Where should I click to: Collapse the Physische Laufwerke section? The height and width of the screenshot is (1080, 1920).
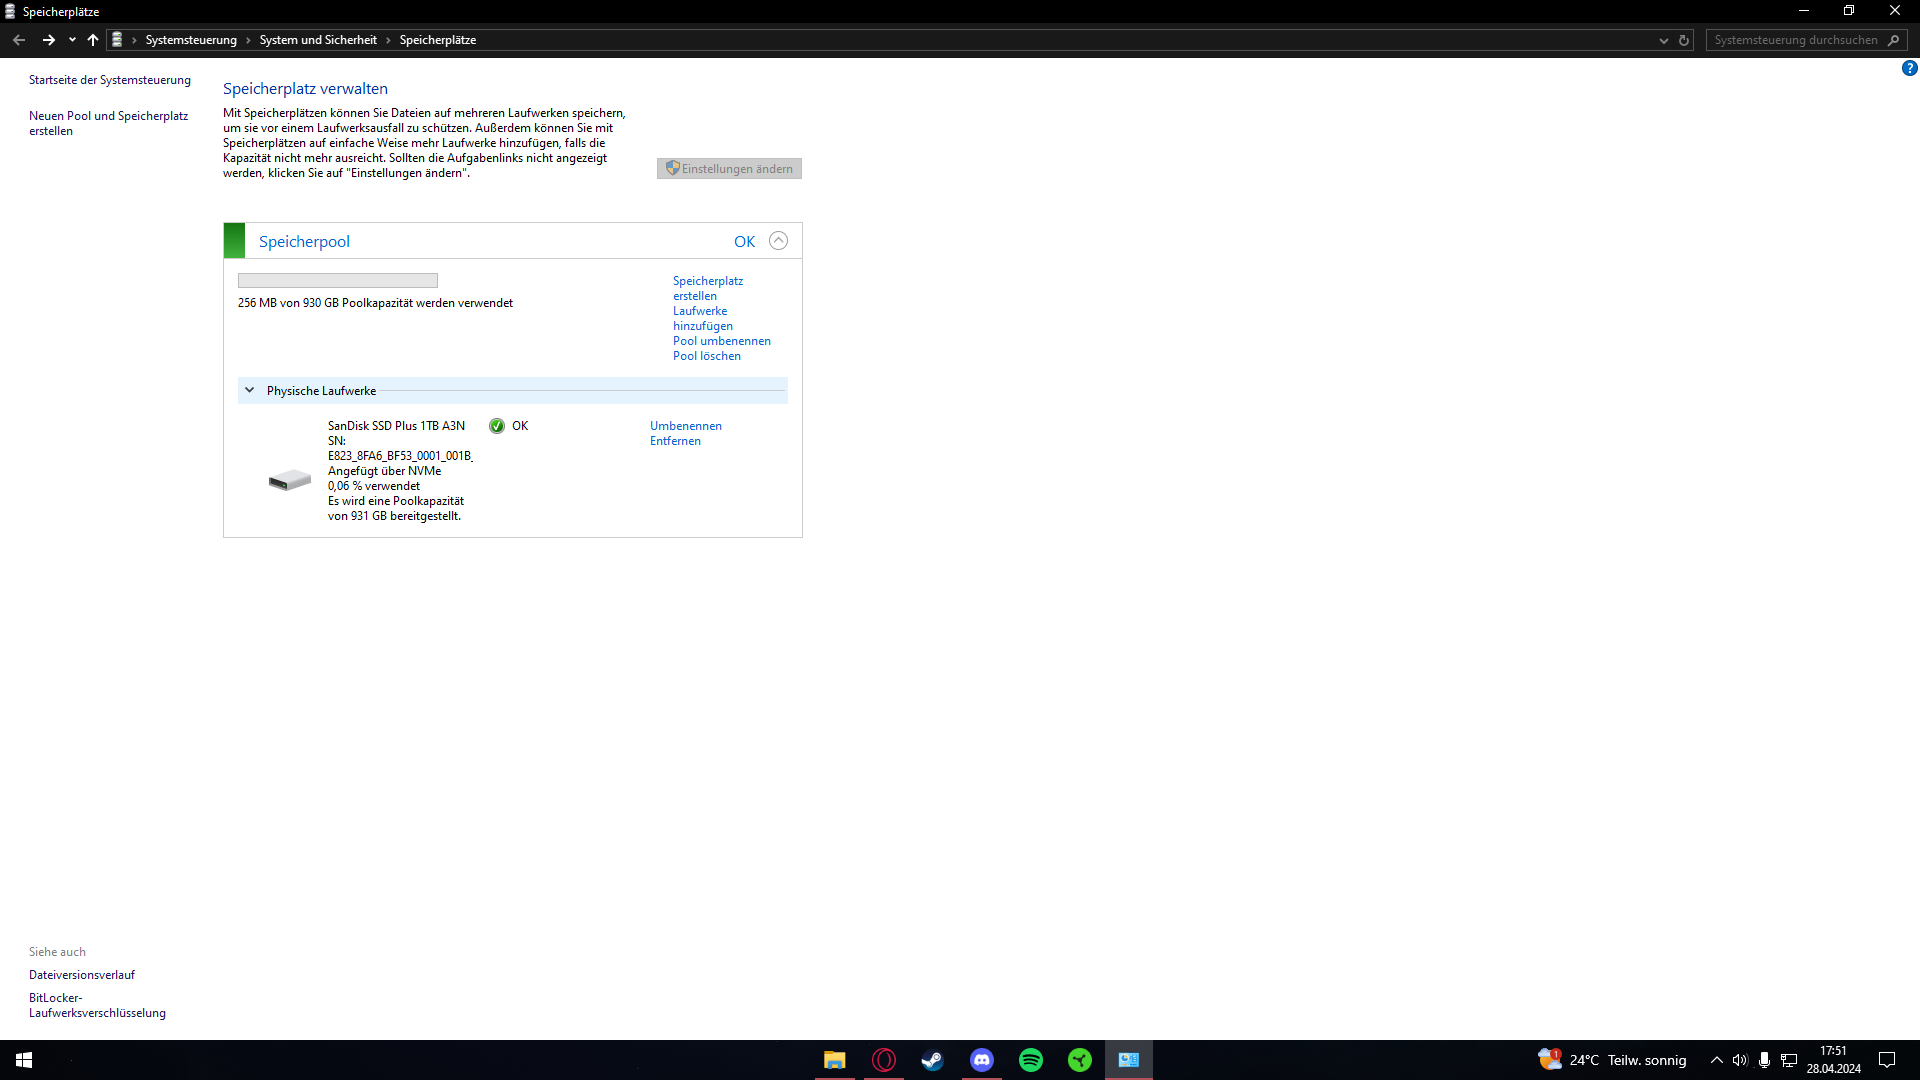[250, 391]
